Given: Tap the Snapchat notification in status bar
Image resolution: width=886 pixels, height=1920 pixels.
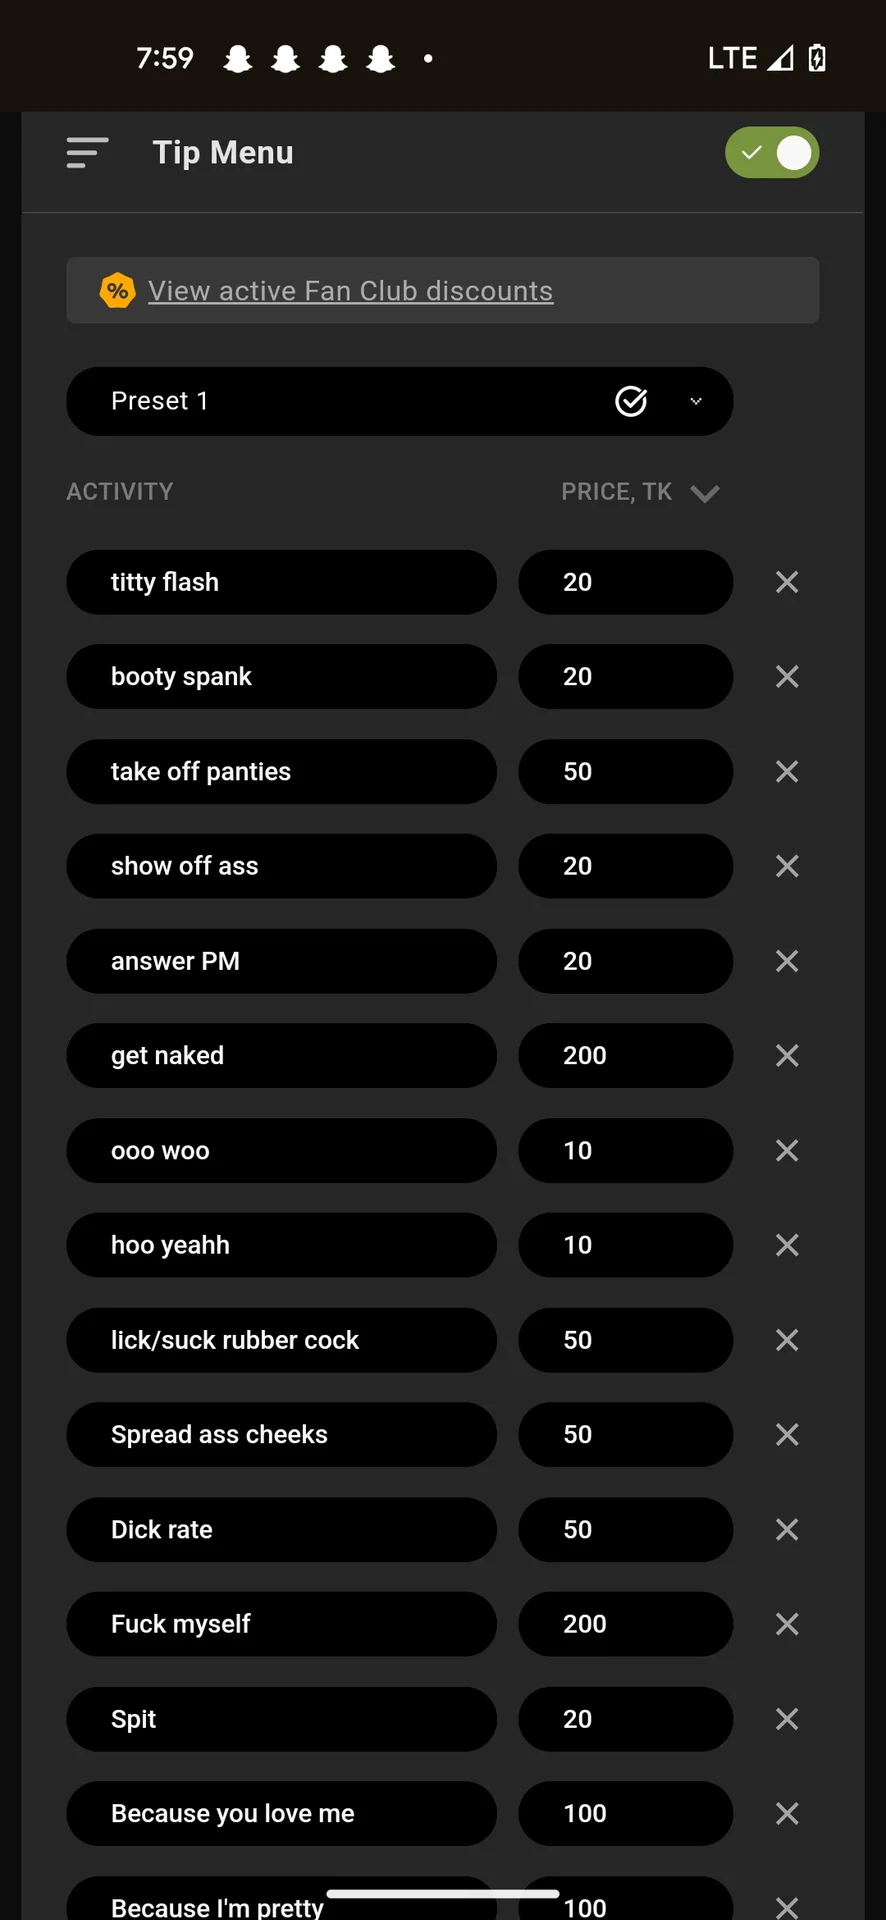Looking at the screenshot, I should point(238,59).
